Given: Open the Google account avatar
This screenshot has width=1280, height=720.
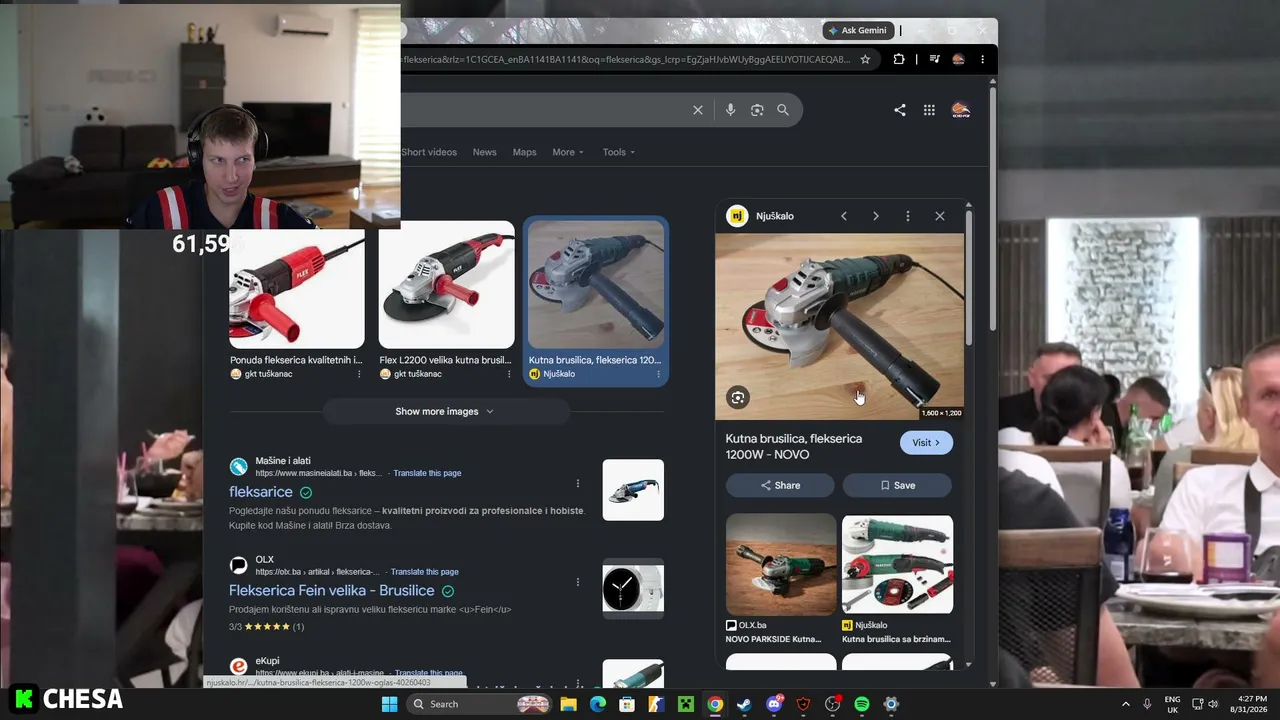Looking at the screenshot, I should pos(960,110).
